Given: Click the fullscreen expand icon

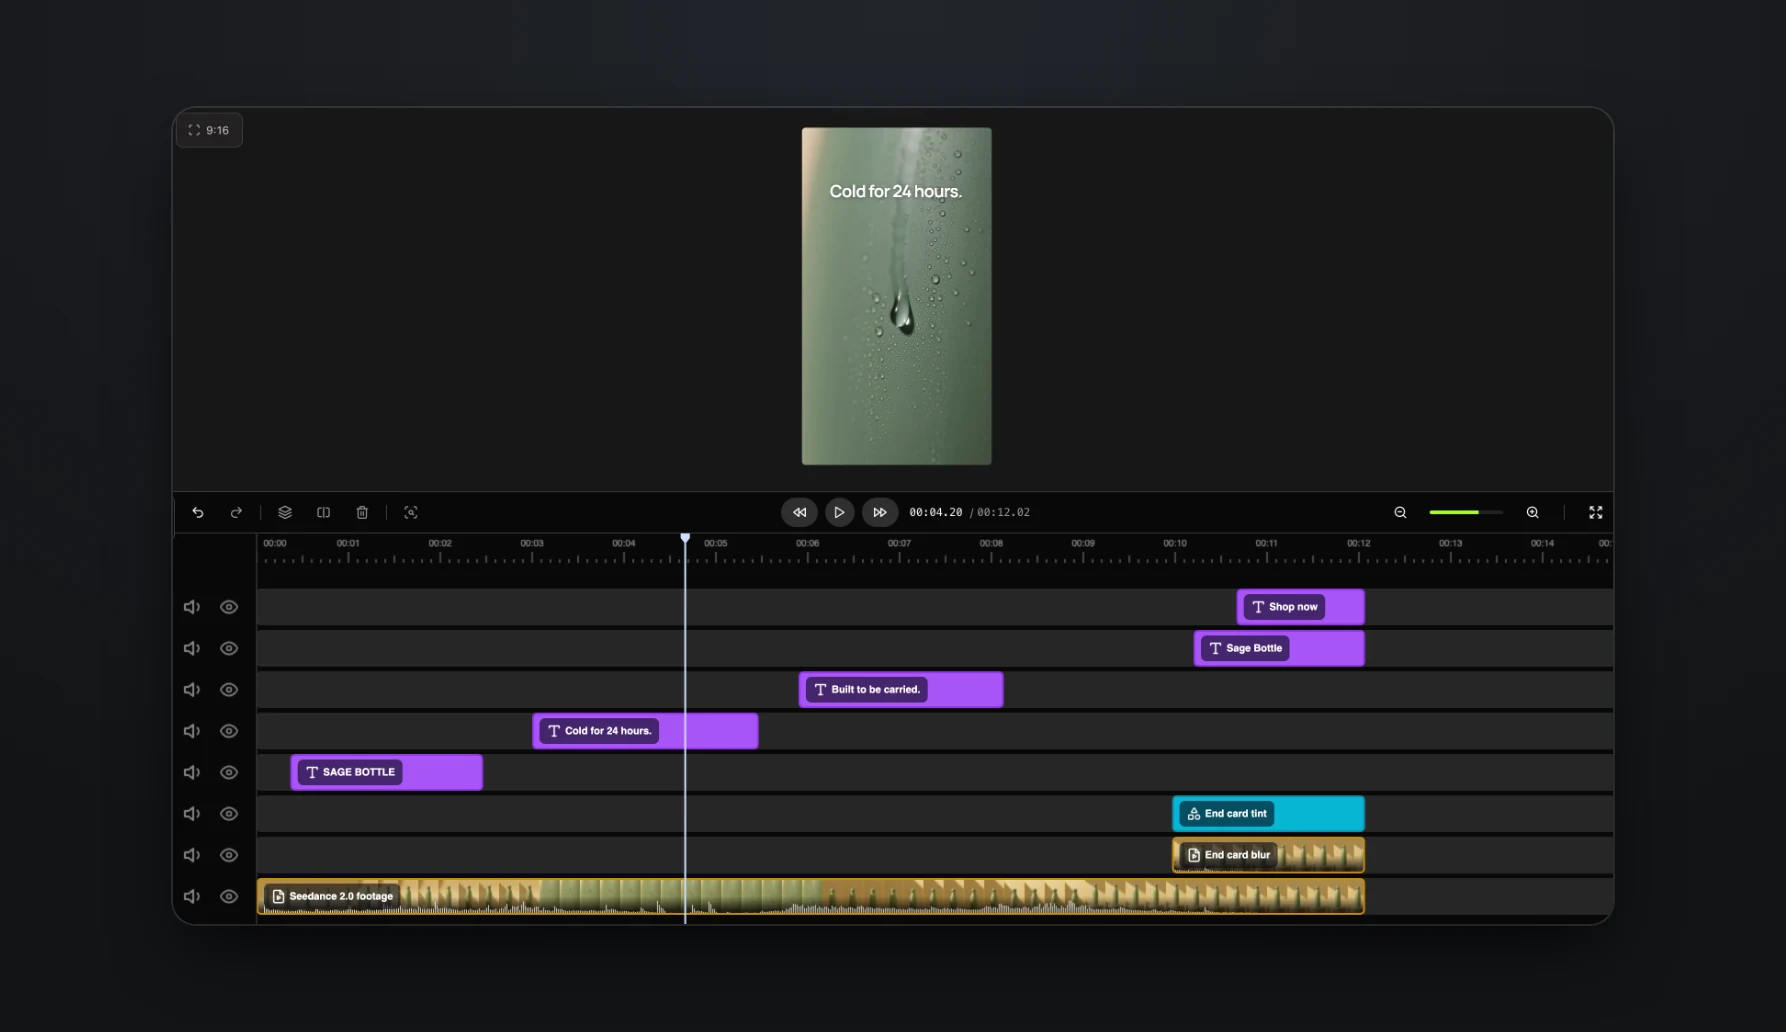Looking at the screenshot, I should point(1596,512).
